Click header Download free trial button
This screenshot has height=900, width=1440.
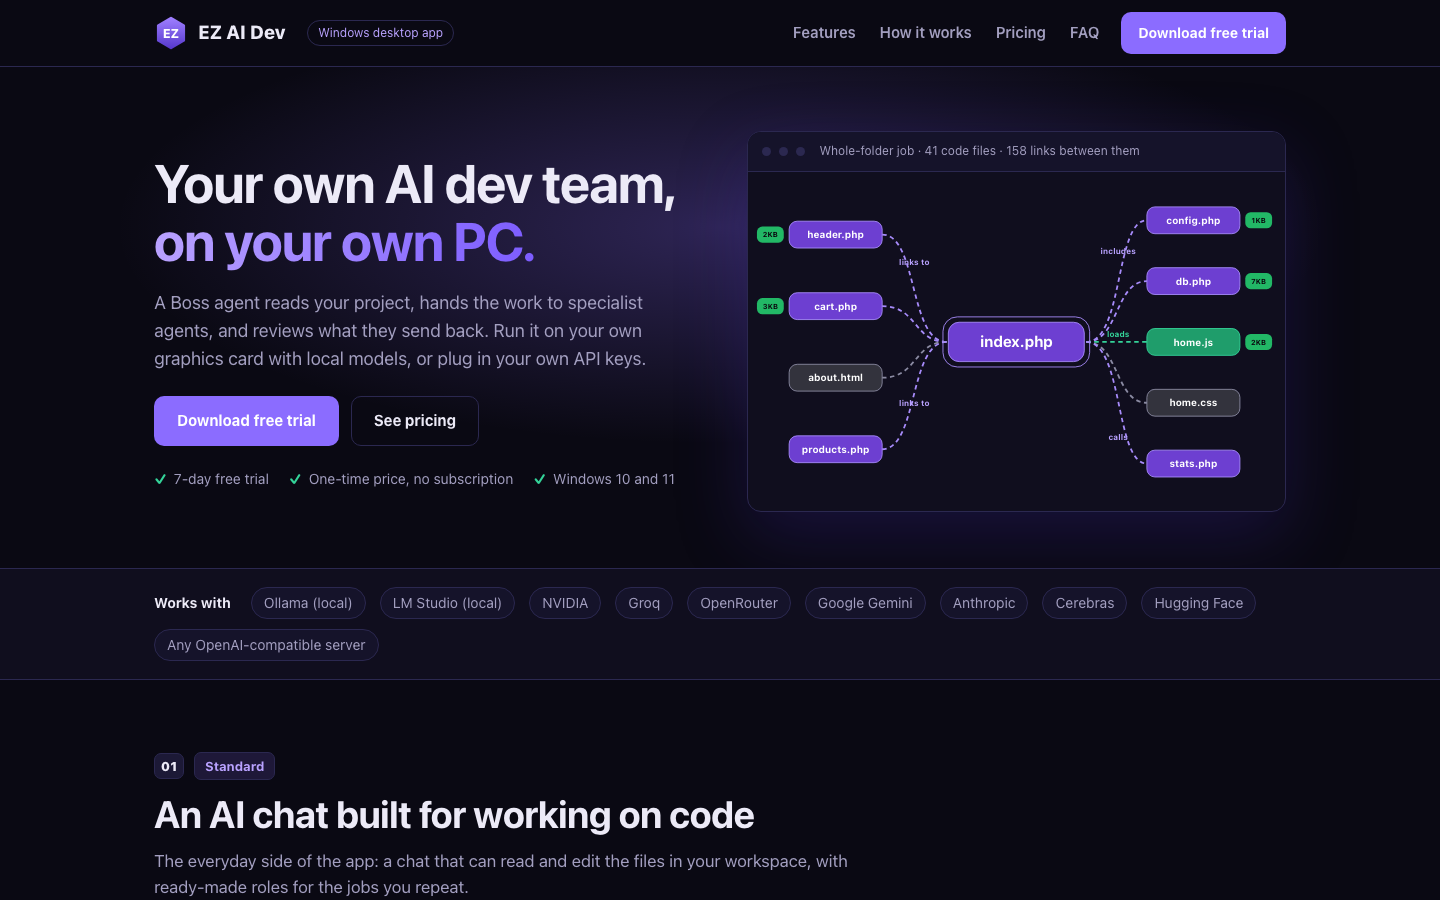click(1203, 33)
